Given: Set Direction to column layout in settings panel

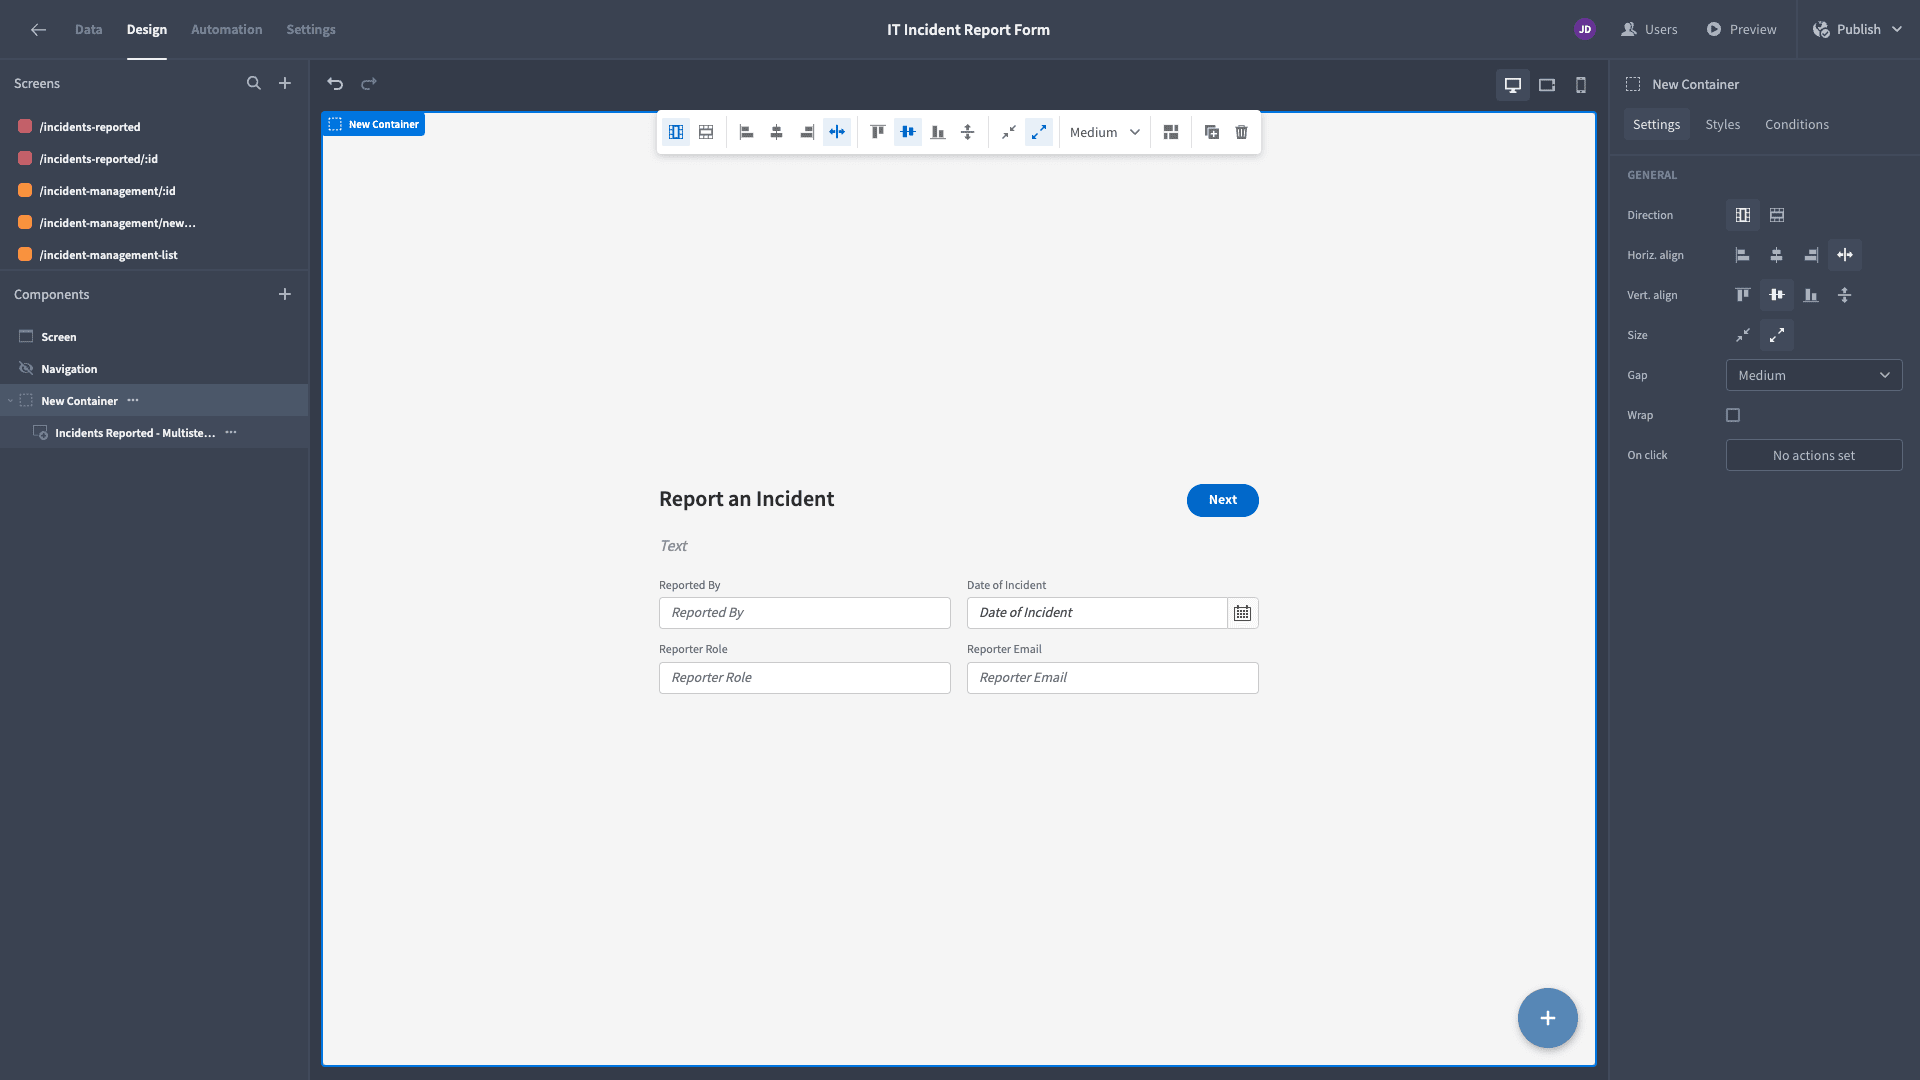Looking at the screenshot, I should coord(1743,215).
